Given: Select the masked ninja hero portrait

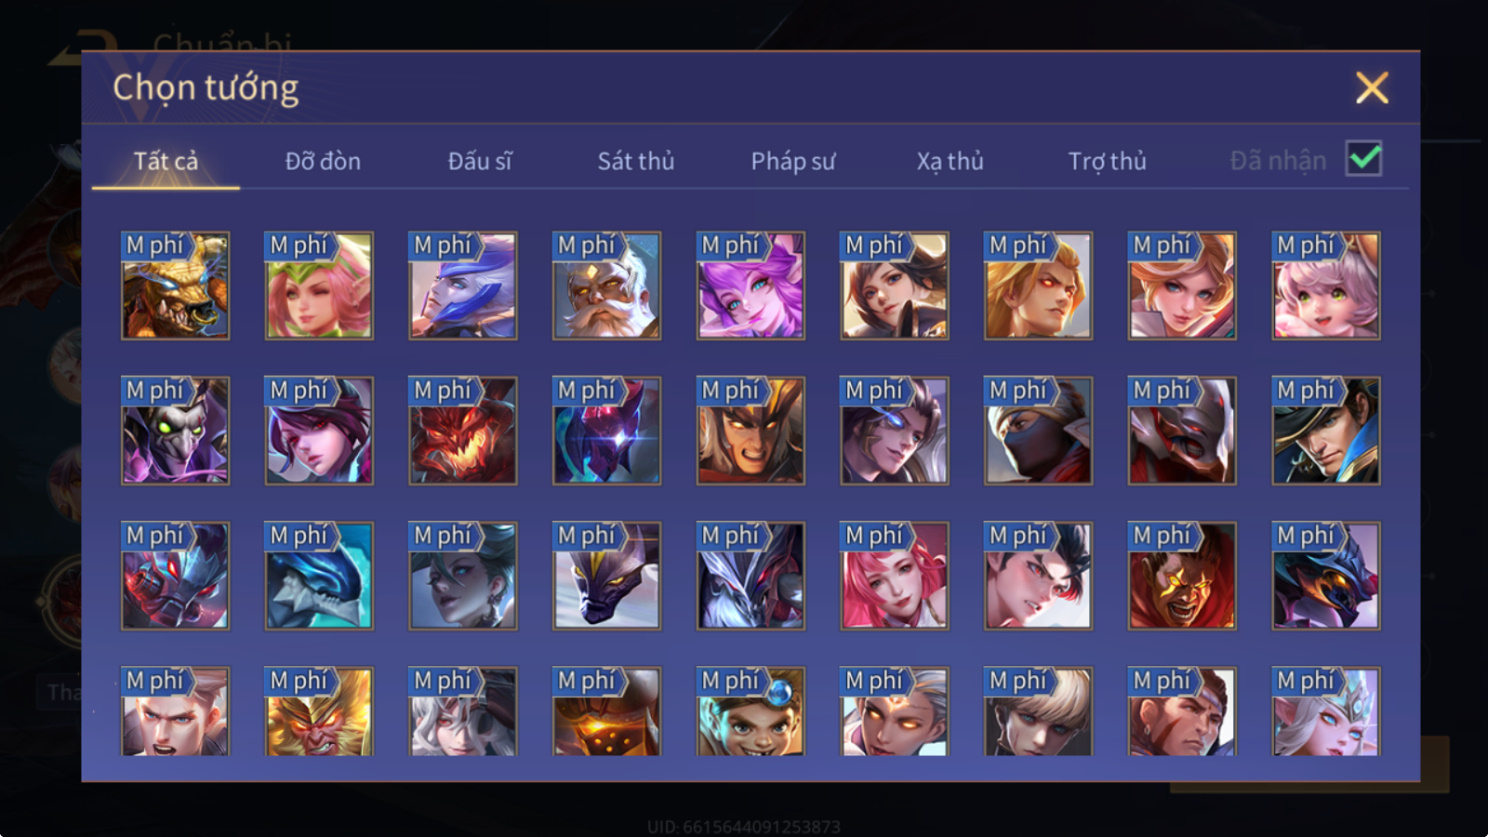Looking at the screenshot, I should (1038, 431).
